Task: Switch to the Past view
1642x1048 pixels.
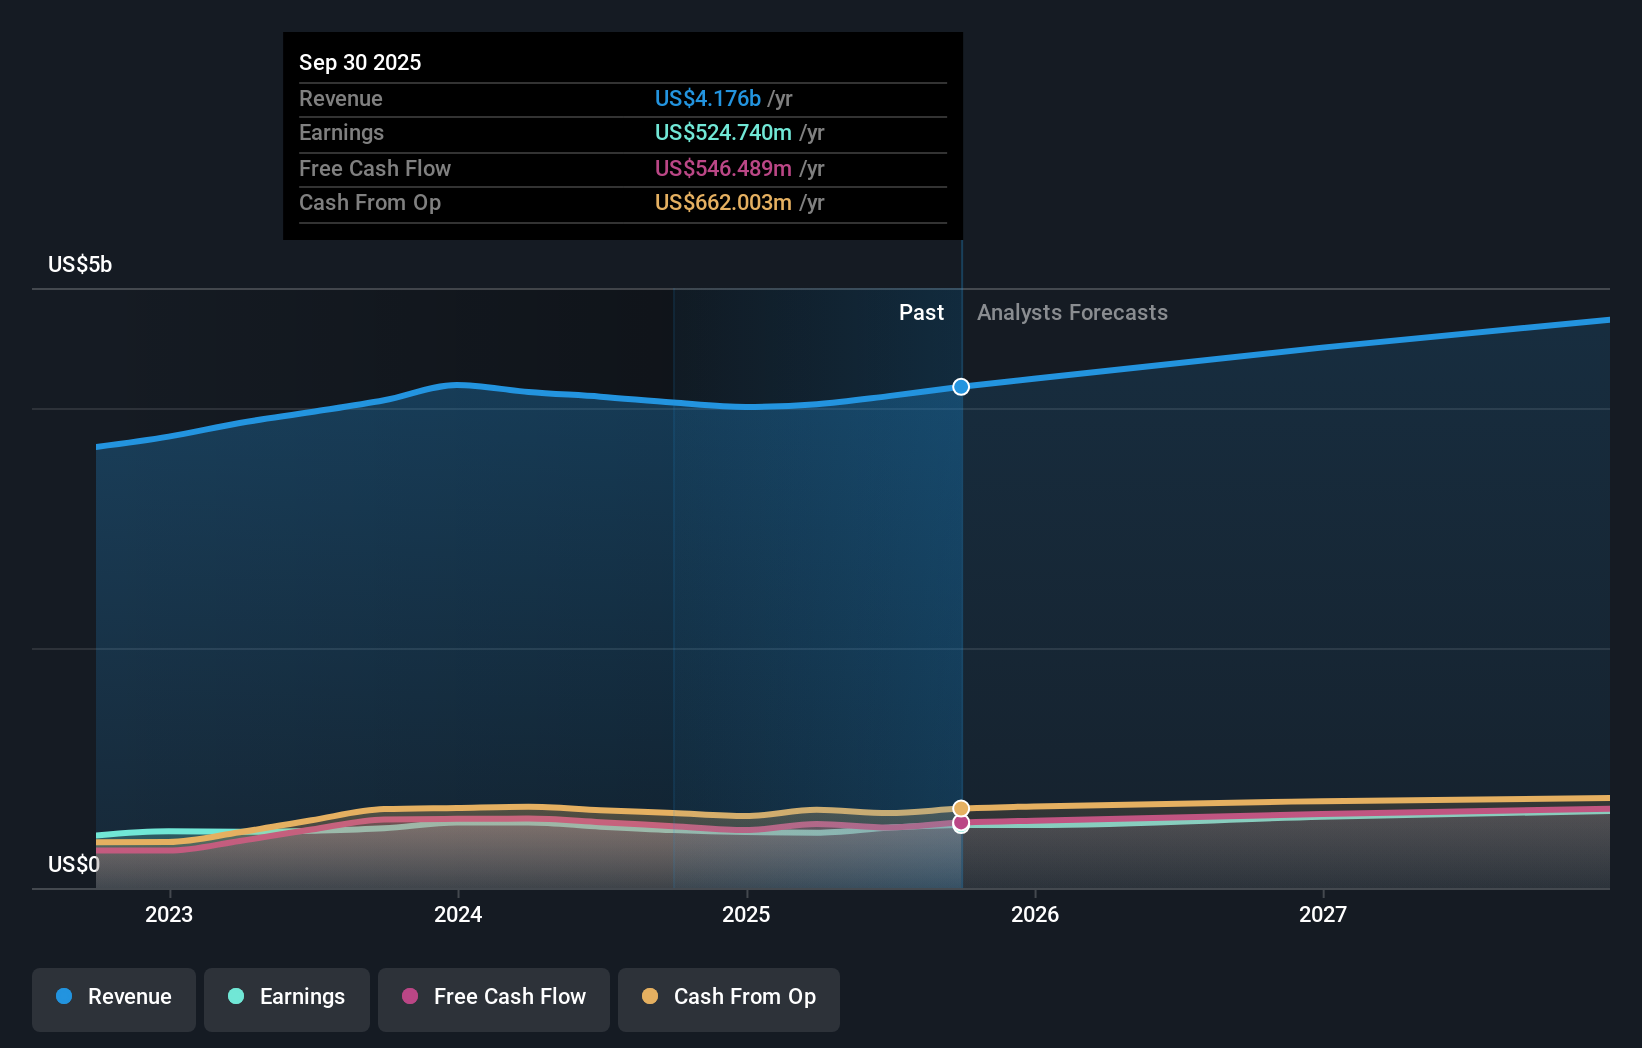Action: point(921,312)
